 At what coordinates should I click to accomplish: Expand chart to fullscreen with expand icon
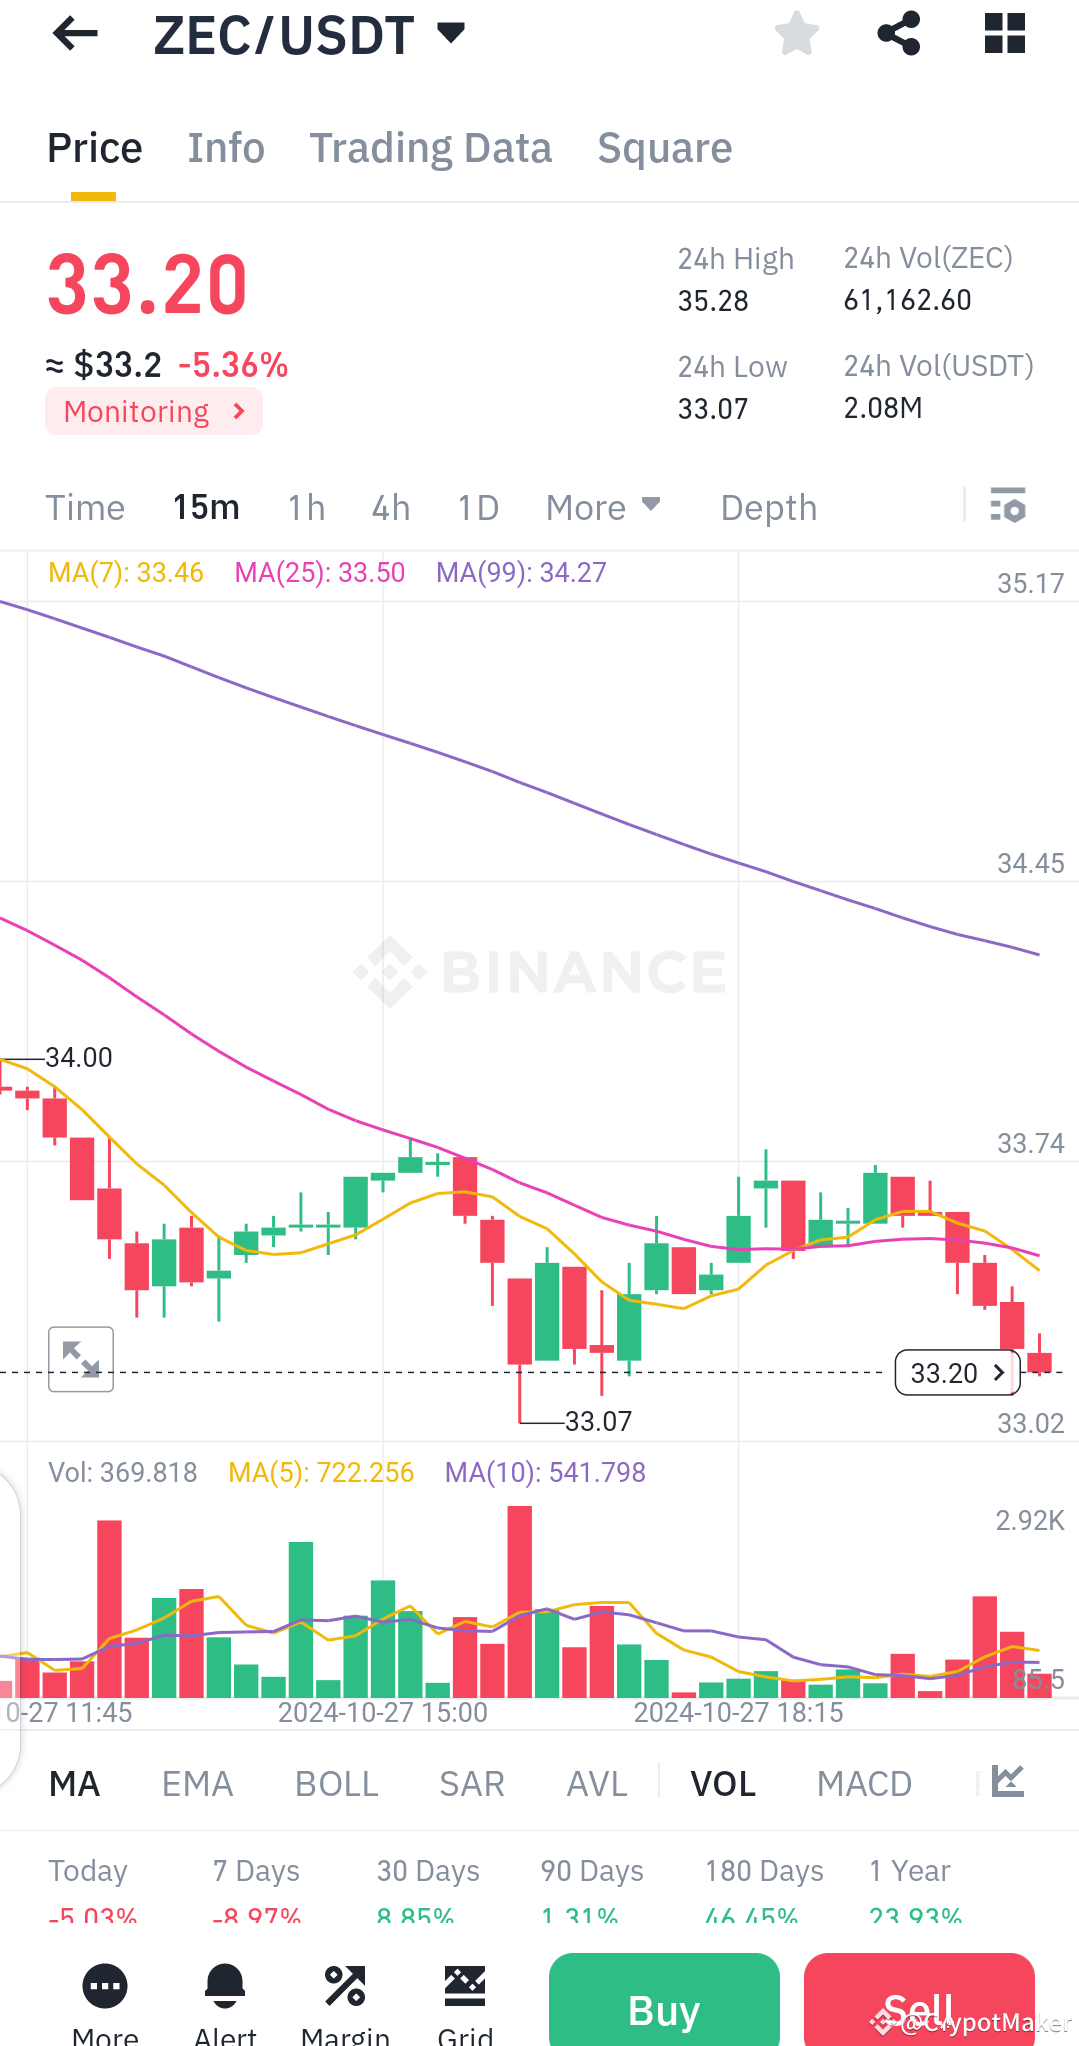[80, 1359]
